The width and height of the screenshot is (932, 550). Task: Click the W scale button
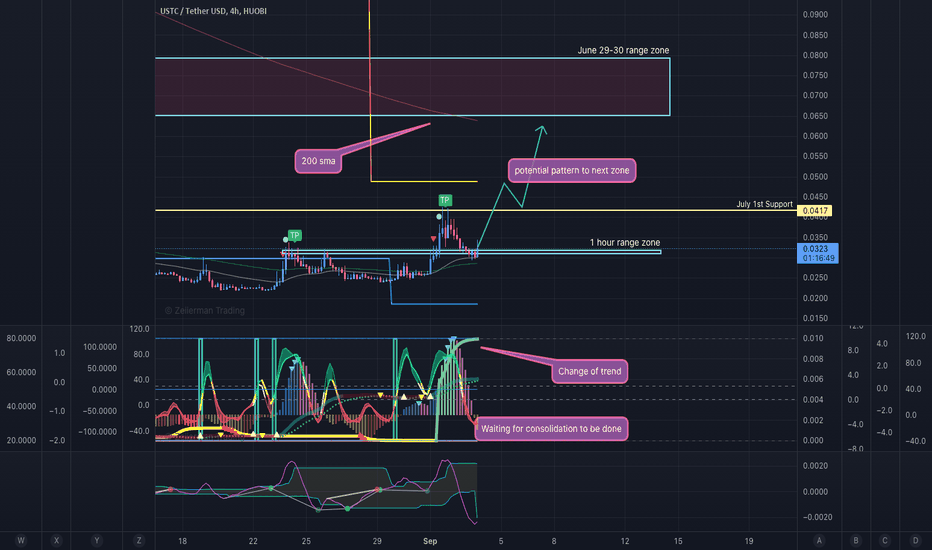tap(21, 540)
